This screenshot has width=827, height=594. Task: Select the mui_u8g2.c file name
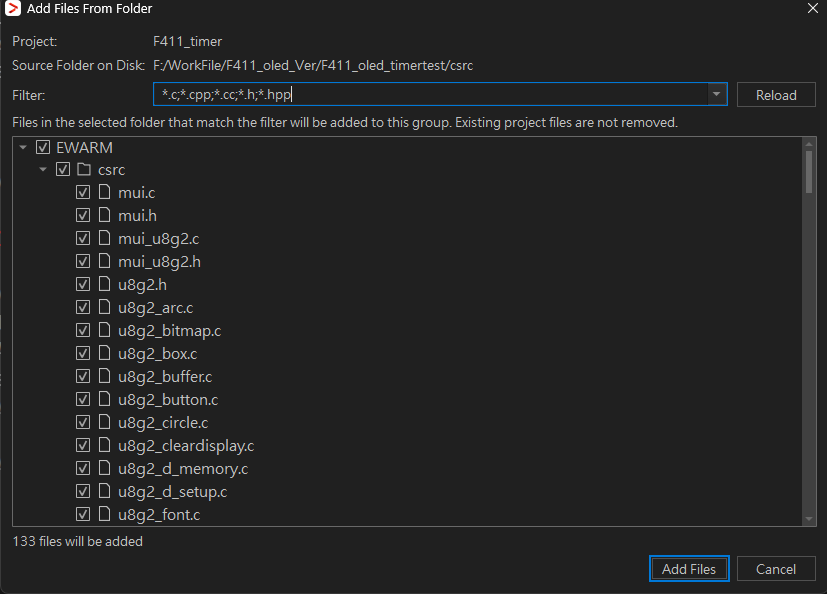point(159,239)
